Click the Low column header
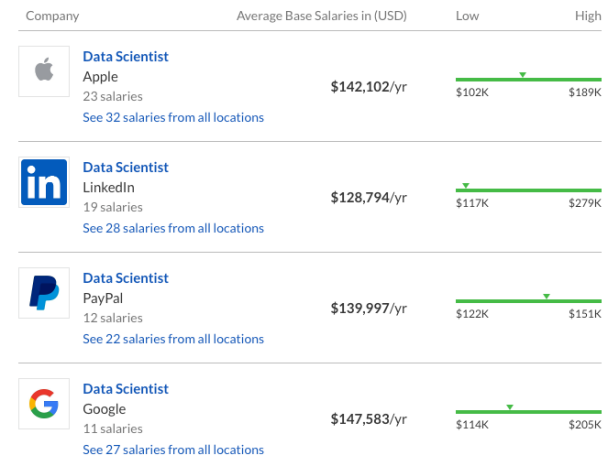This screenshot has width=614, height=473. 467,16
